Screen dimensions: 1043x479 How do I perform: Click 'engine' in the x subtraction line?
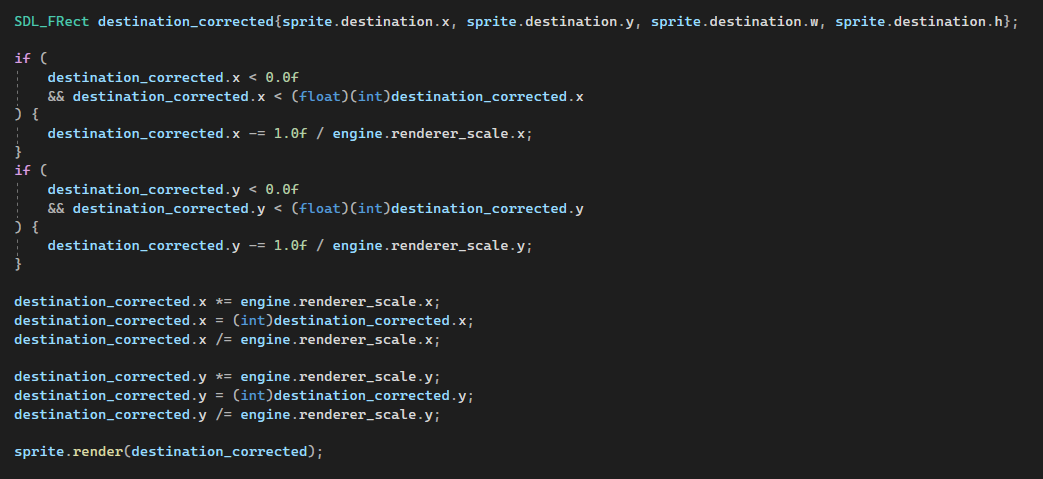(x=357, y=134)
